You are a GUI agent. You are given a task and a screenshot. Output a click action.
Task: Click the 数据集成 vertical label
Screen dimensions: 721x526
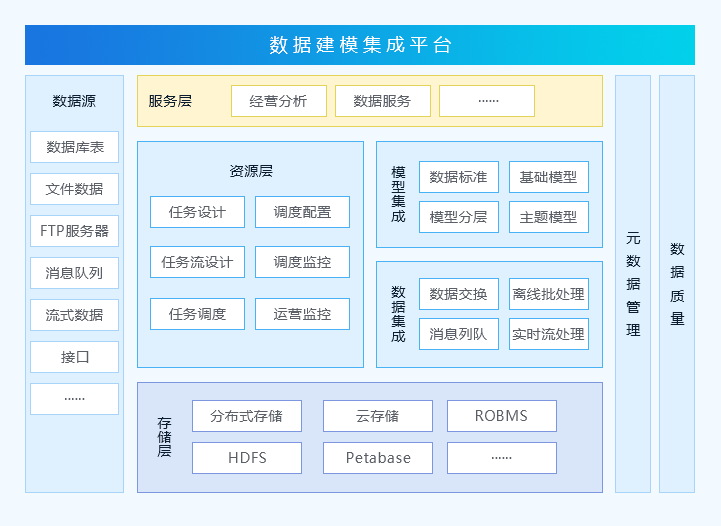(x=398, y=314)
